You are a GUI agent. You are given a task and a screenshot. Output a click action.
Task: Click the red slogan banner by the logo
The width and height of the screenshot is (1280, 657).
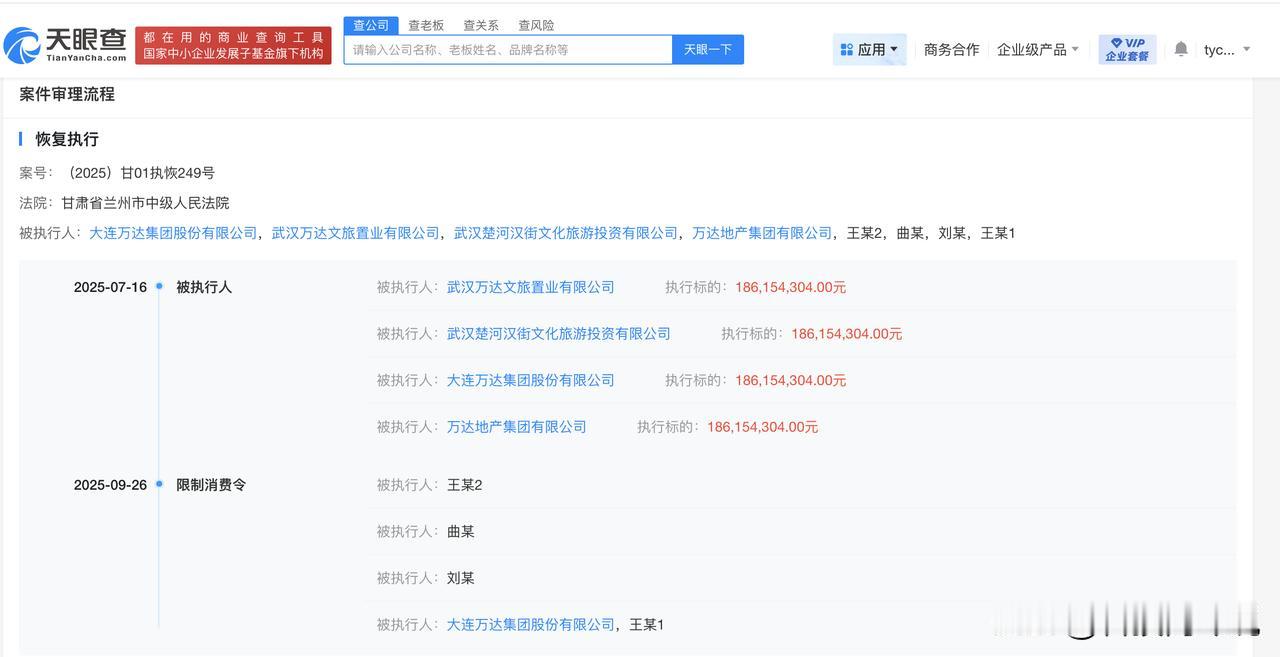tap(233, 45)
